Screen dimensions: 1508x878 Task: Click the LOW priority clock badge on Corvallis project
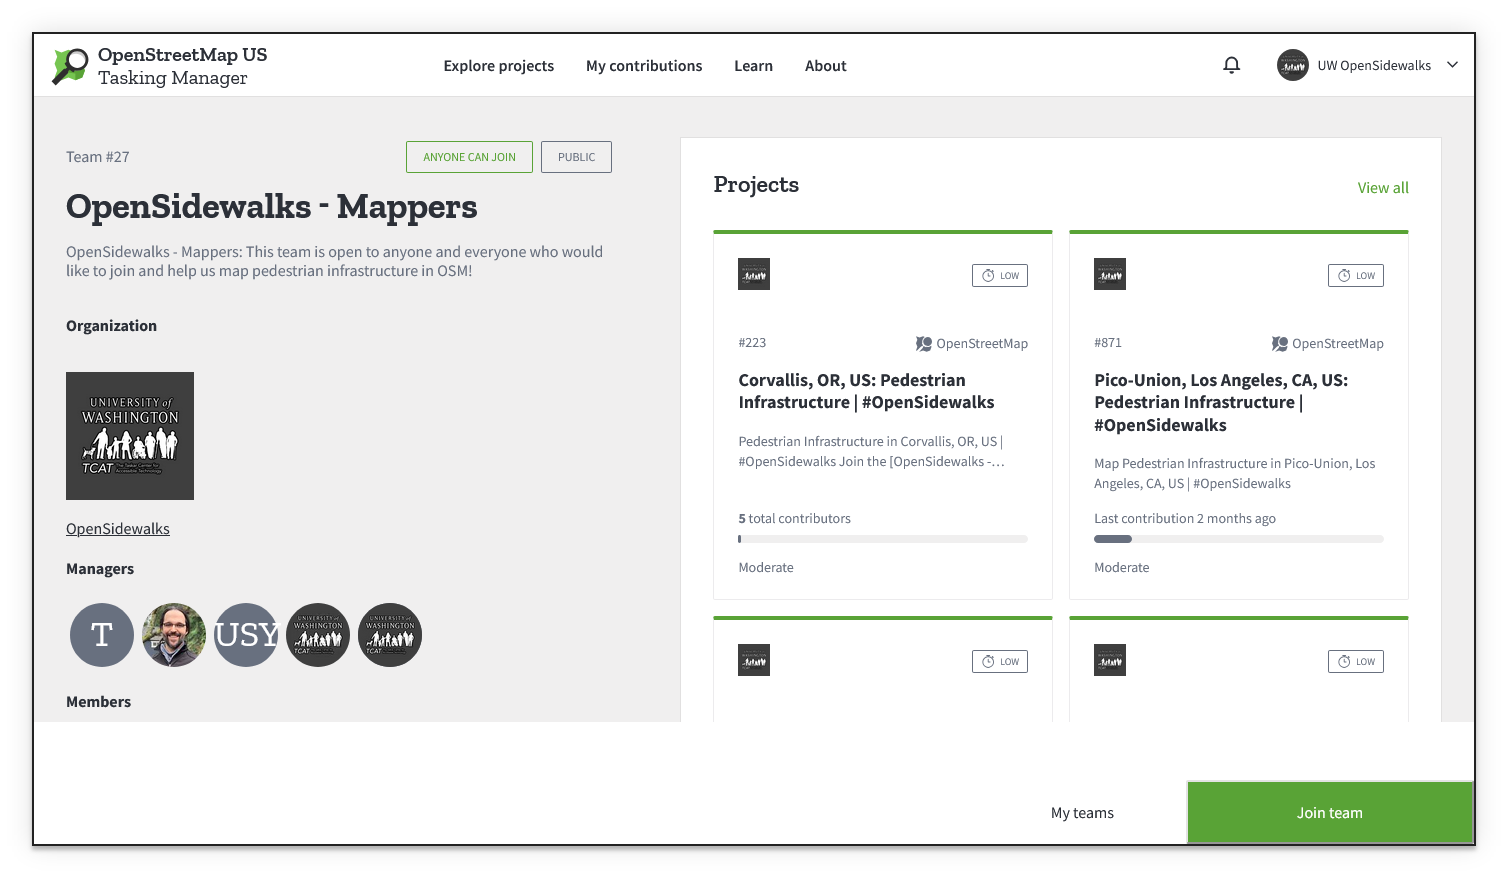point(999,274)
